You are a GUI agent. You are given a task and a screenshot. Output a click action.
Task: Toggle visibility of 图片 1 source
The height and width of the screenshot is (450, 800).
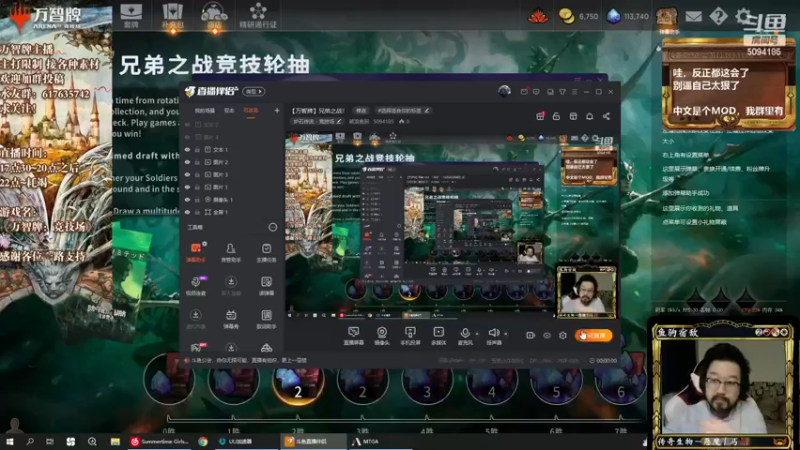[187, 187]
